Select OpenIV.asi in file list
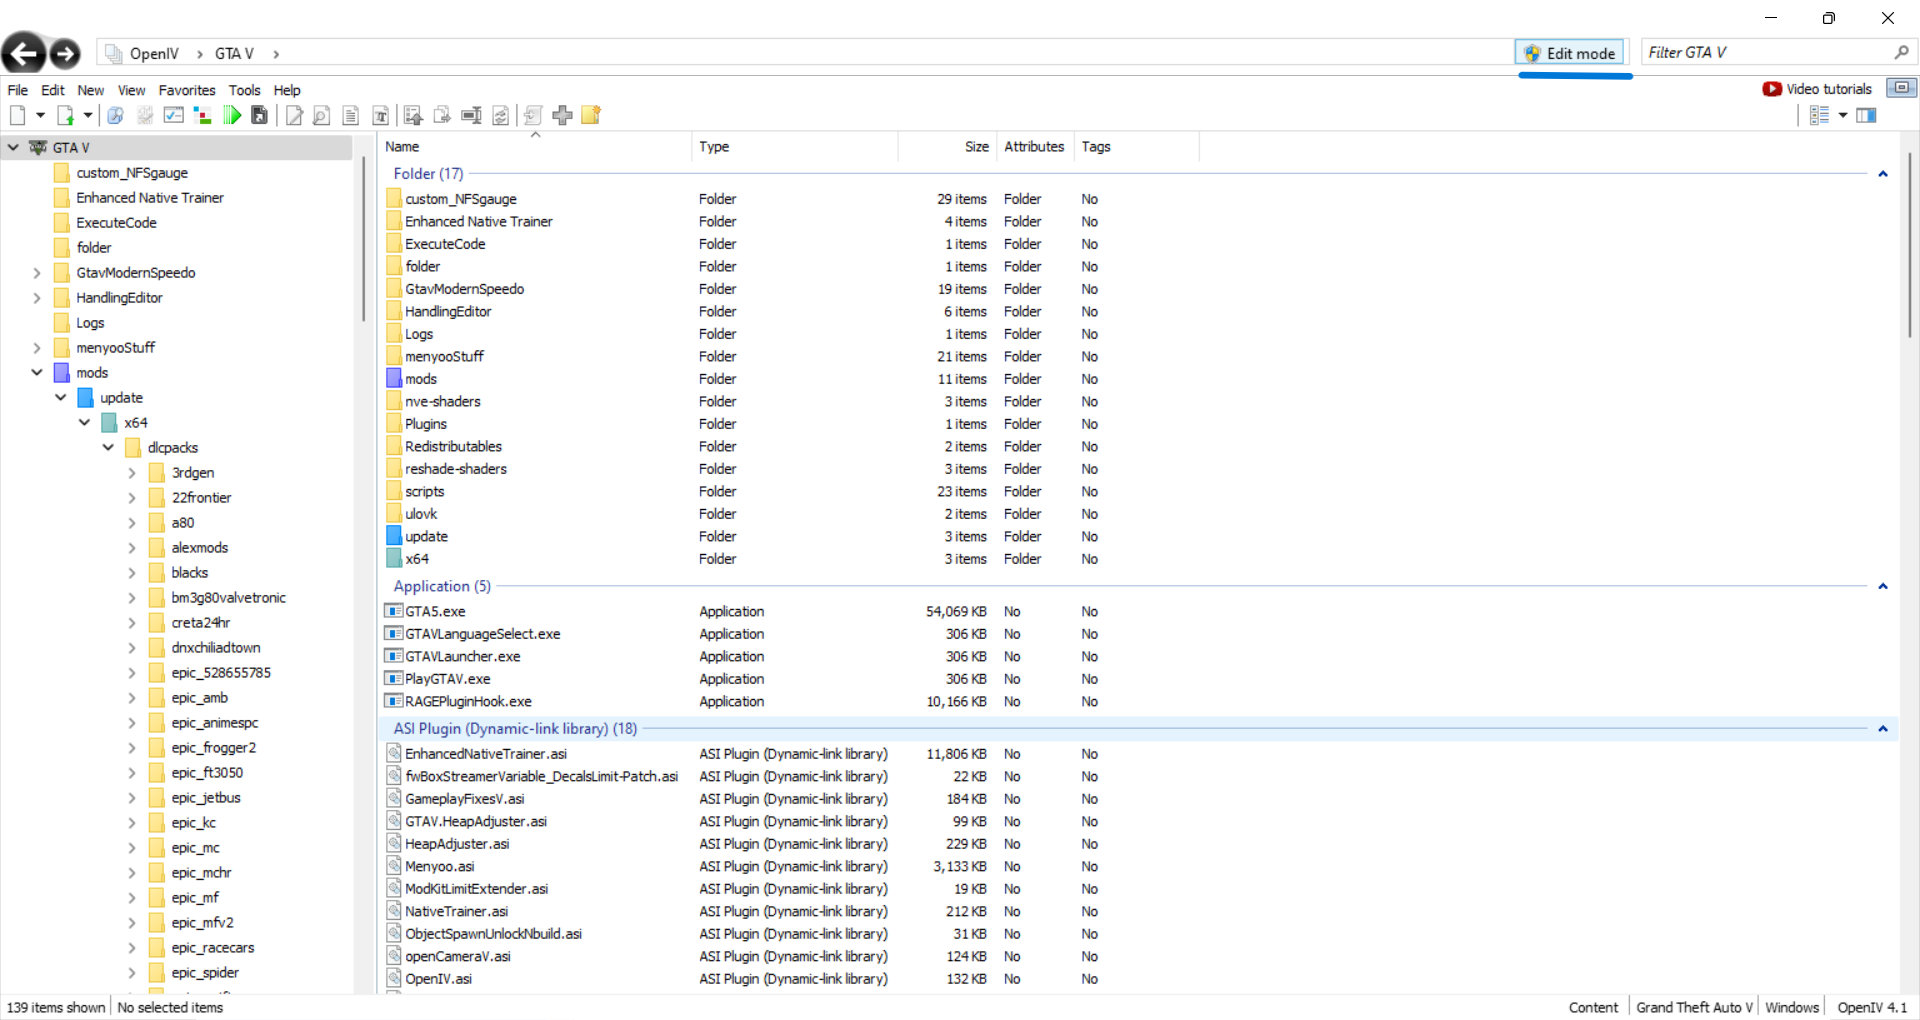Image resolution: width=1920 pixels, height=1020 pixels. [438, 979]
